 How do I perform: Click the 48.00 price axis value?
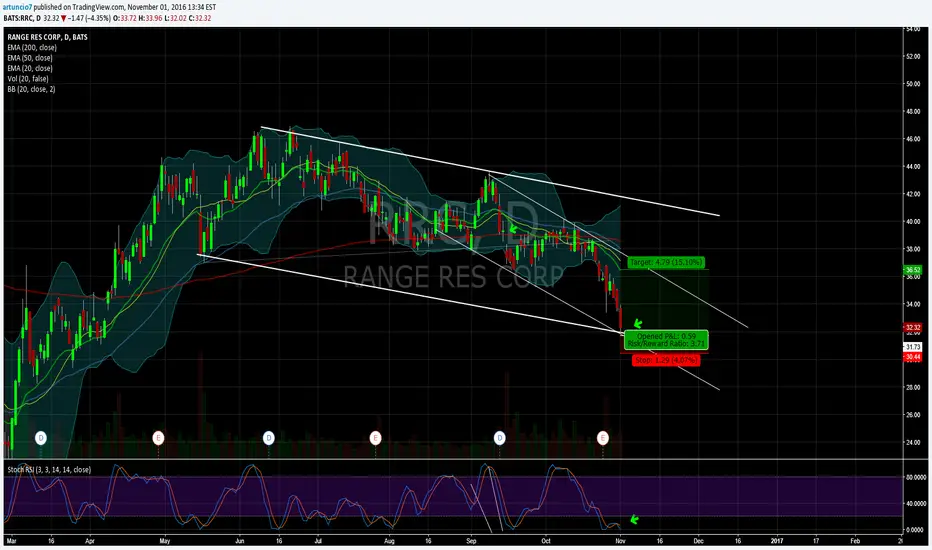coord(913,111)
